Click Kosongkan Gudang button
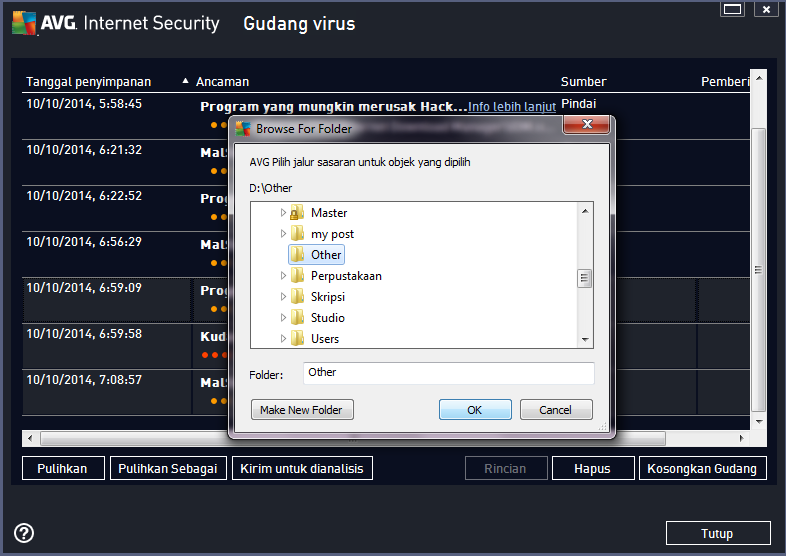This screenshot has width=786, height=556. click(x=702, y=468)
